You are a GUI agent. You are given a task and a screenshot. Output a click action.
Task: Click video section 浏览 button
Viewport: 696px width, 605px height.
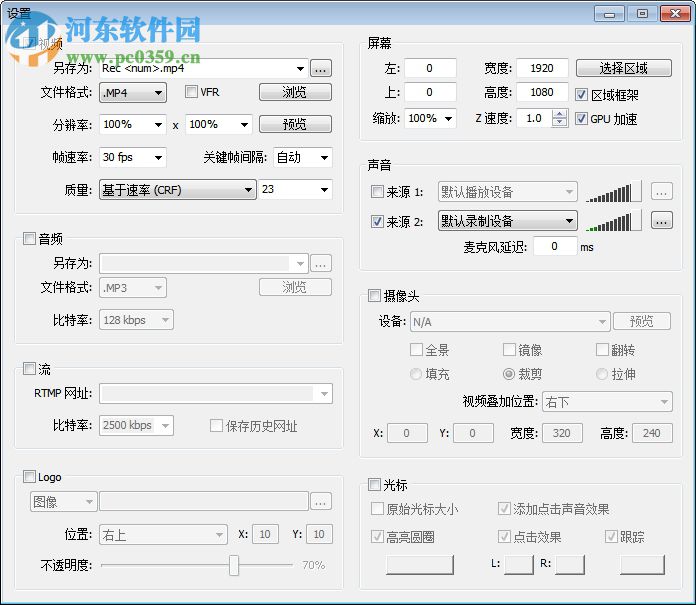pyautogui.click(x=295, y=92)
